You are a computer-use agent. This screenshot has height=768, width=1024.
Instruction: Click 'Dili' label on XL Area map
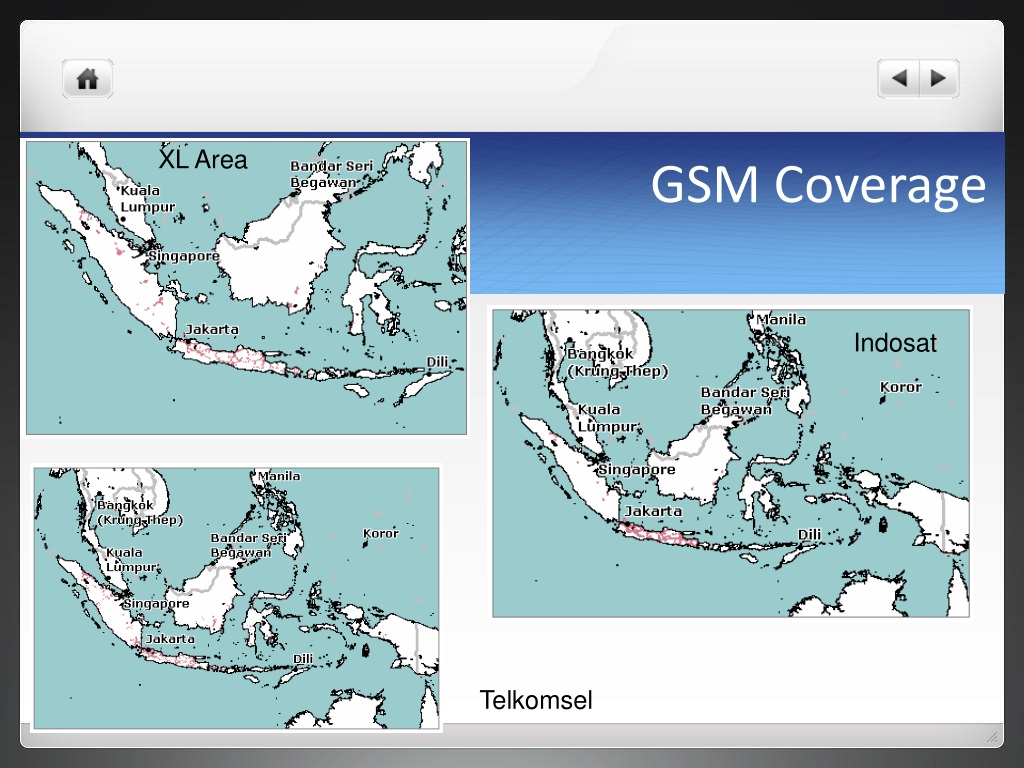[x=438, y=362]
